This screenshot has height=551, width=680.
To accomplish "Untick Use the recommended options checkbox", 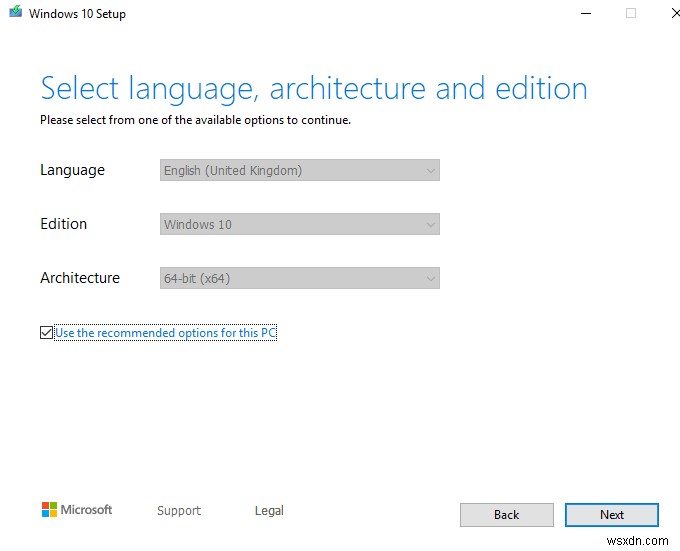I will pos(46,333).
